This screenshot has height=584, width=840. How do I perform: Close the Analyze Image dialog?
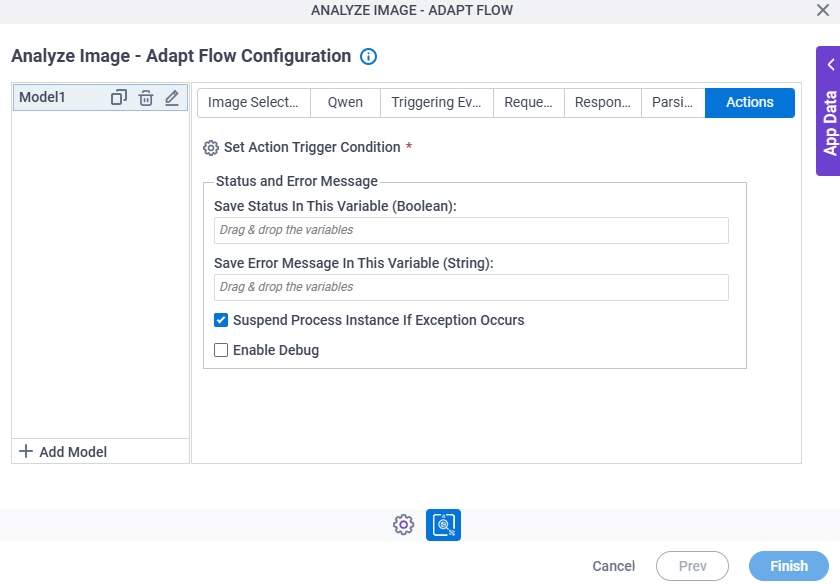tap(822, 10)
